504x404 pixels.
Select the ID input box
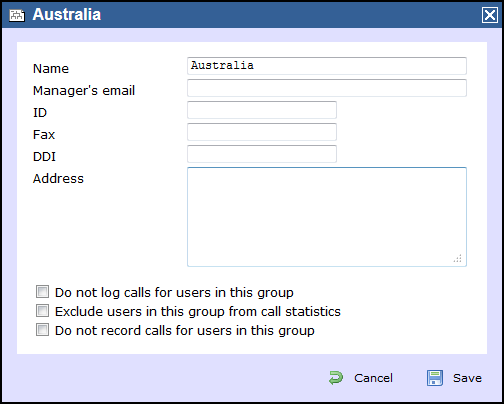262,110
